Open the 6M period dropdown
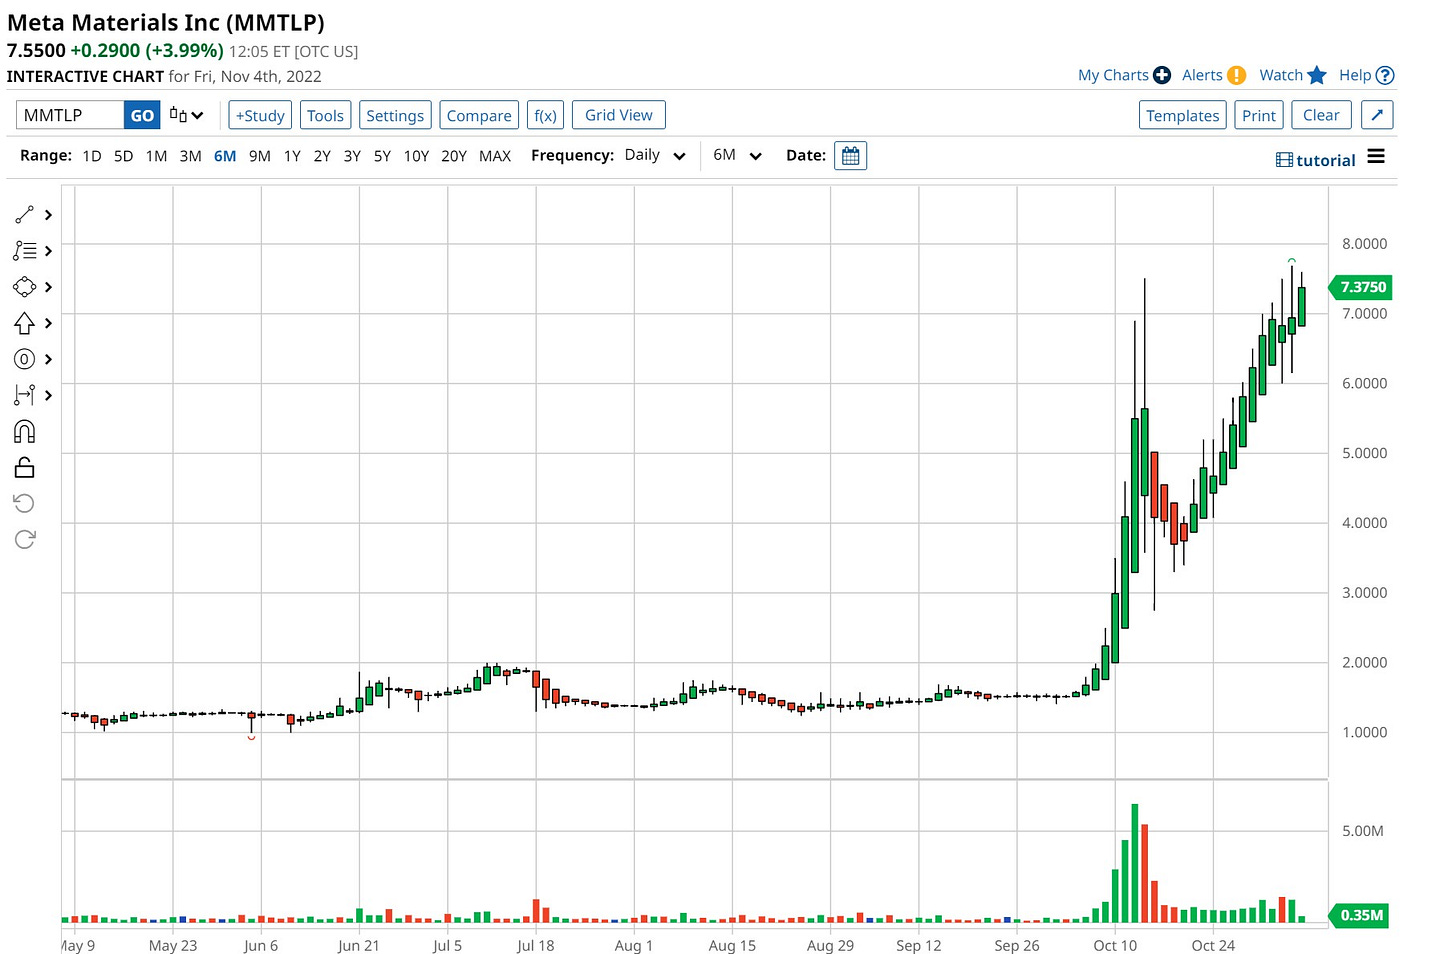 tap(737, 155)
